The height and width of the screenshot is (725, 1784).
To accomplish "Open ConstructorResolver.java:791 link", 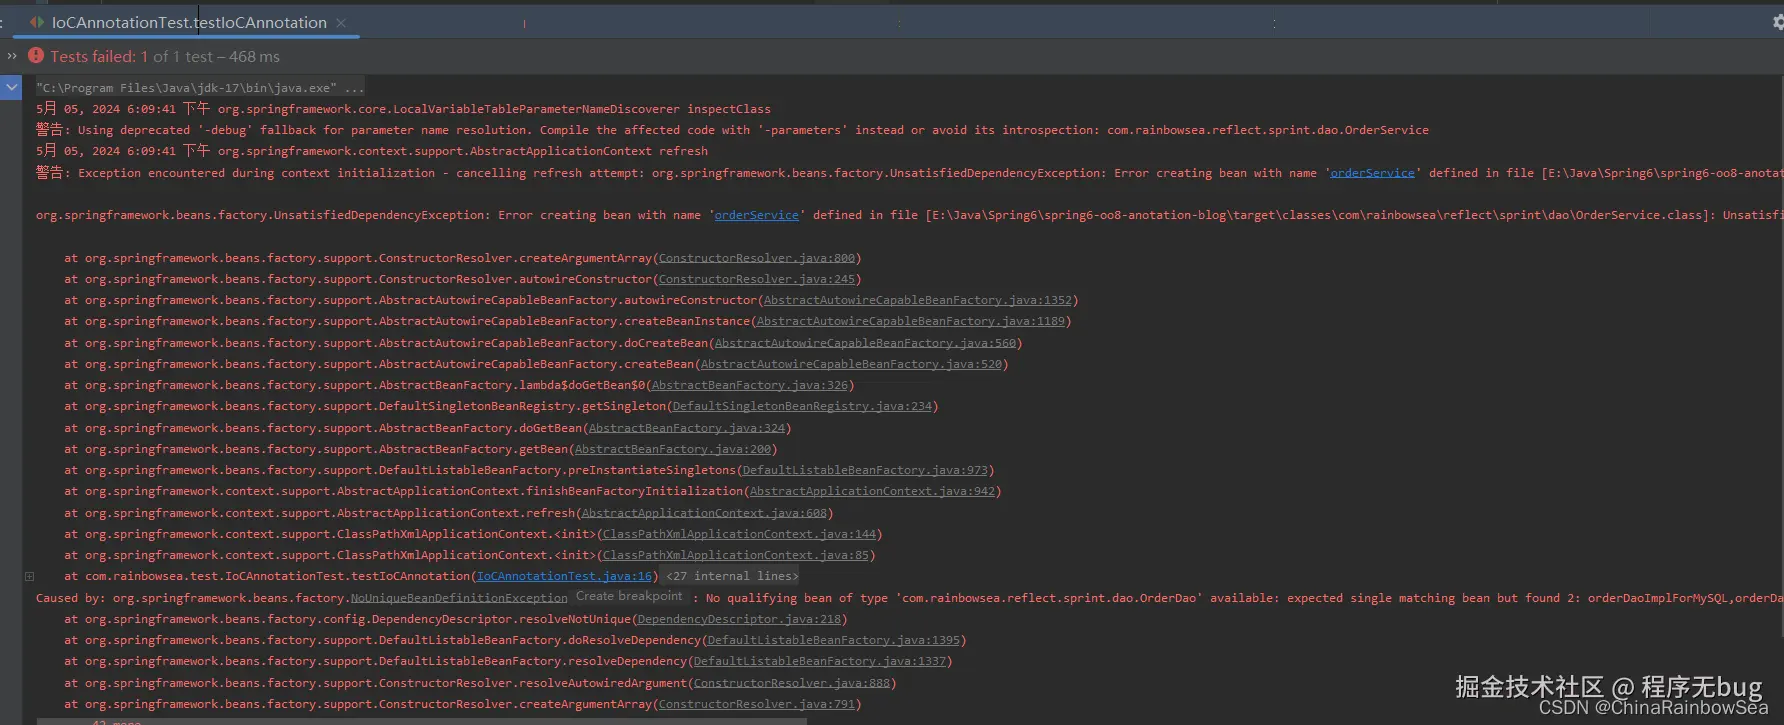I will pyautogui.click(x=757, y=704).
